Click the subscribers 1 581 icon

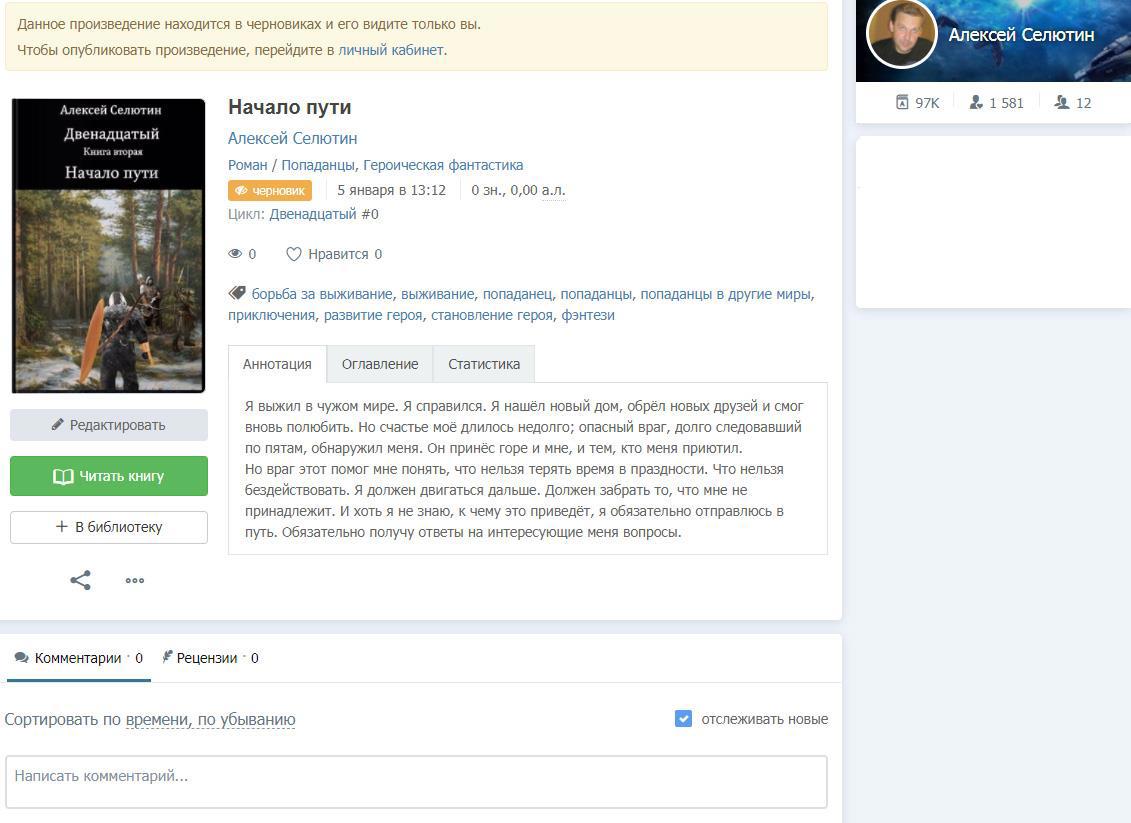(x=976, y=102)
